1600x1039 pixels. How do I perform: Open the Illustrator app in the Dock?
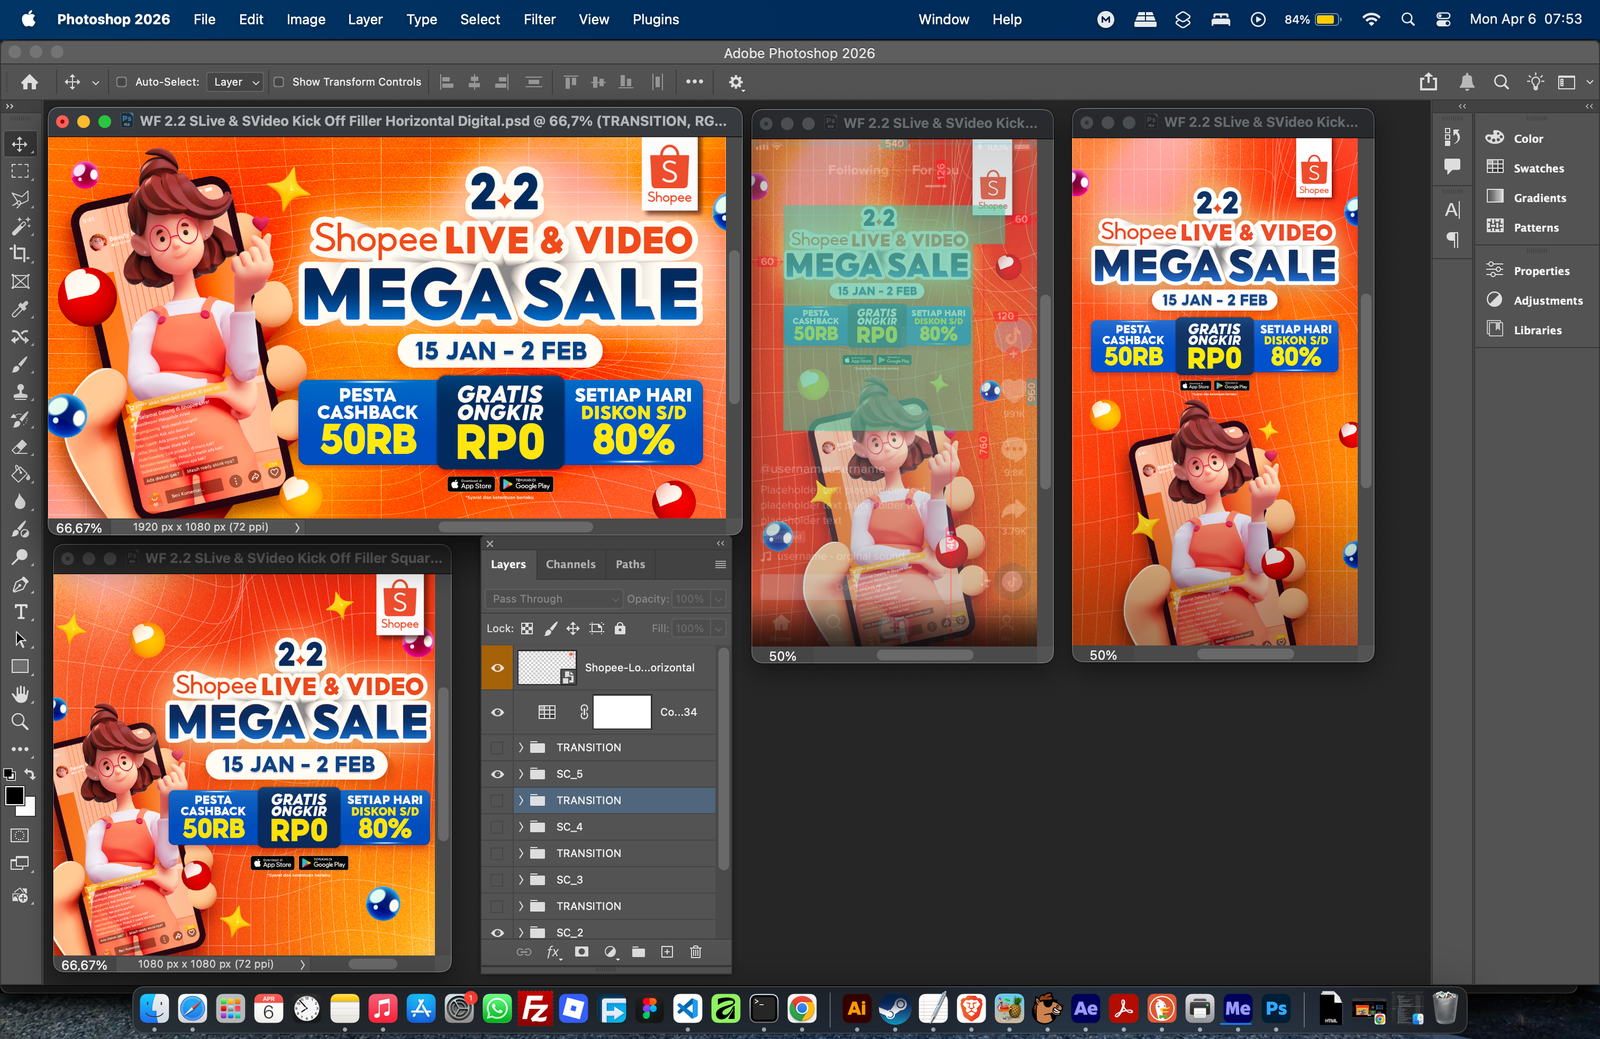point(856,1009)
